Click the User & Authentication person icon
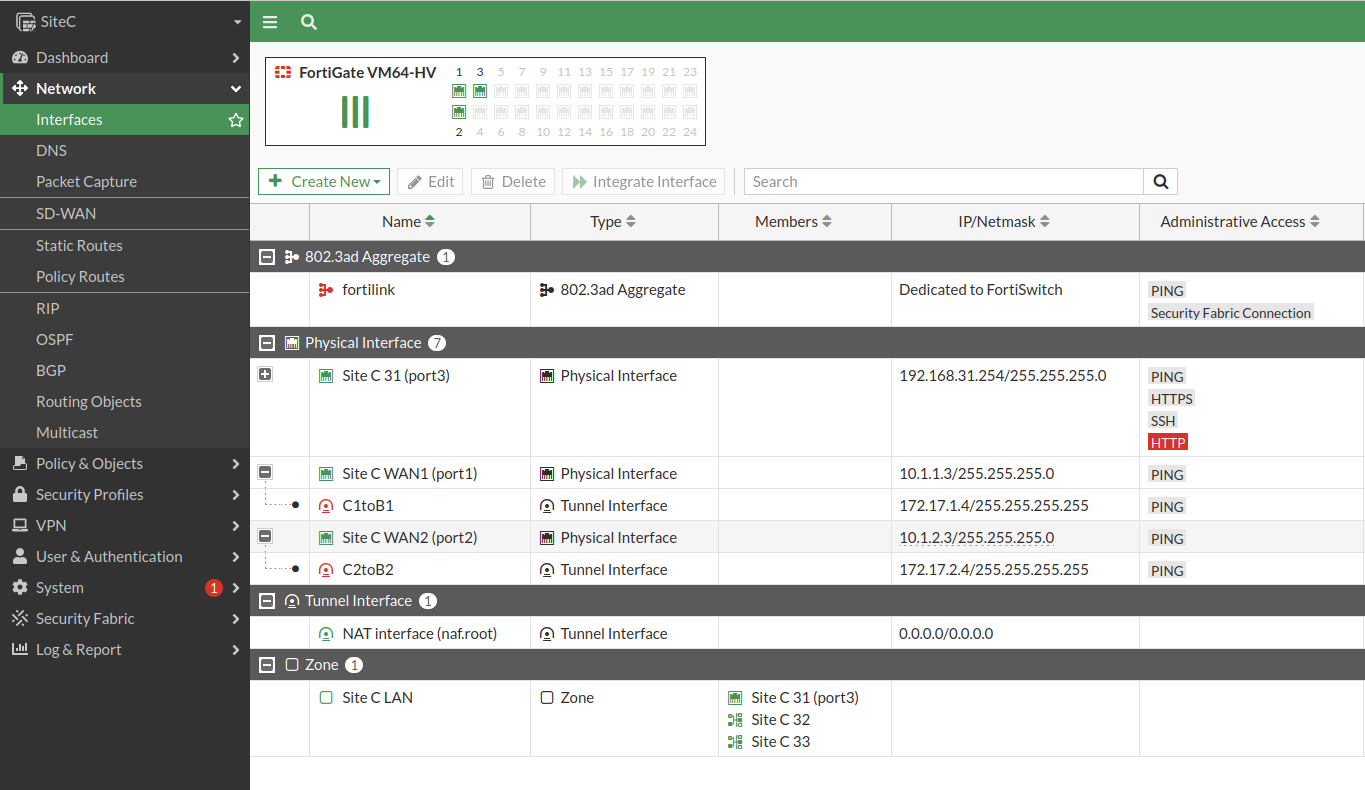Viewport: 1365px width, 790px height. pyautogui.click(x=19, y=557)
